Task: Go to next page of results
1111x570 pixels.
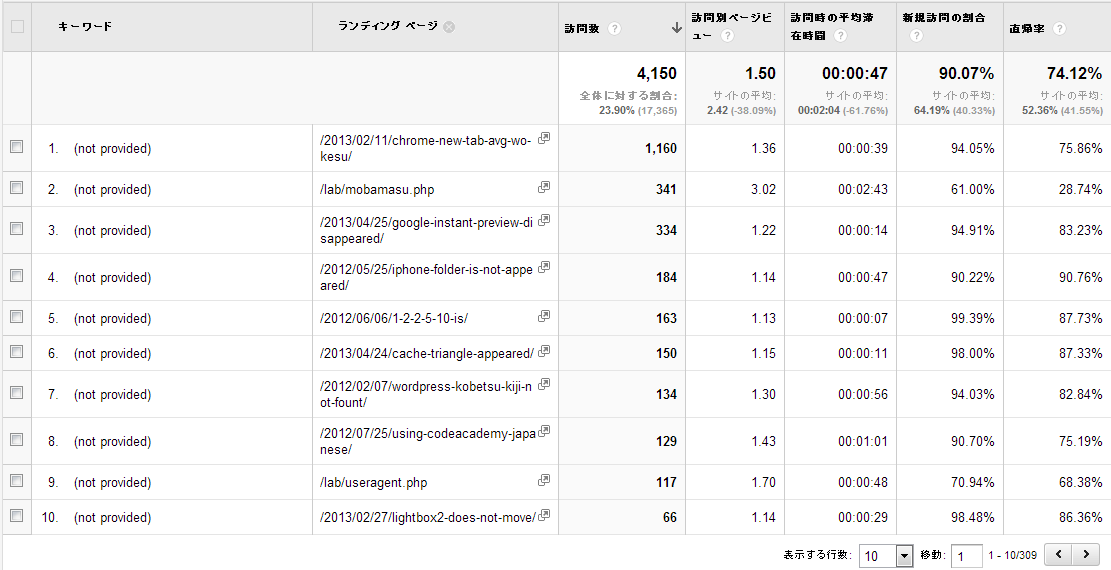Action: [x=1085, y=554]
